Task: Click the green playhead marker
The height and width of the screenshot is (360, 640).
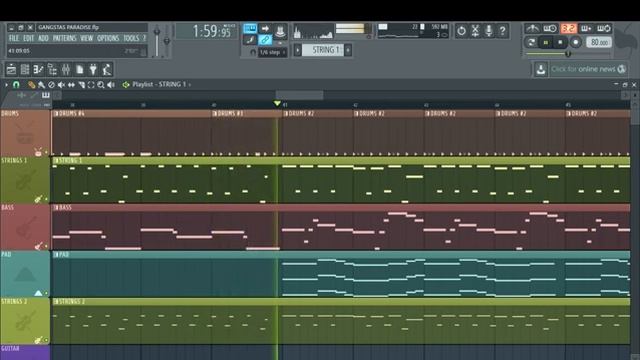Action: click(x=278, y=104)
